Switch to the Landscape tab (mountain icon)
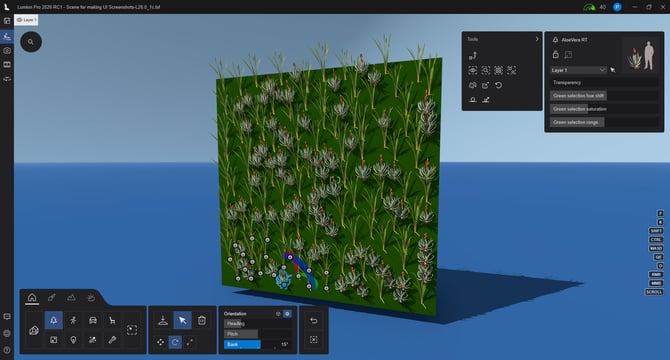The width and height of the screenshot is (670, 360). click(71, 297)
